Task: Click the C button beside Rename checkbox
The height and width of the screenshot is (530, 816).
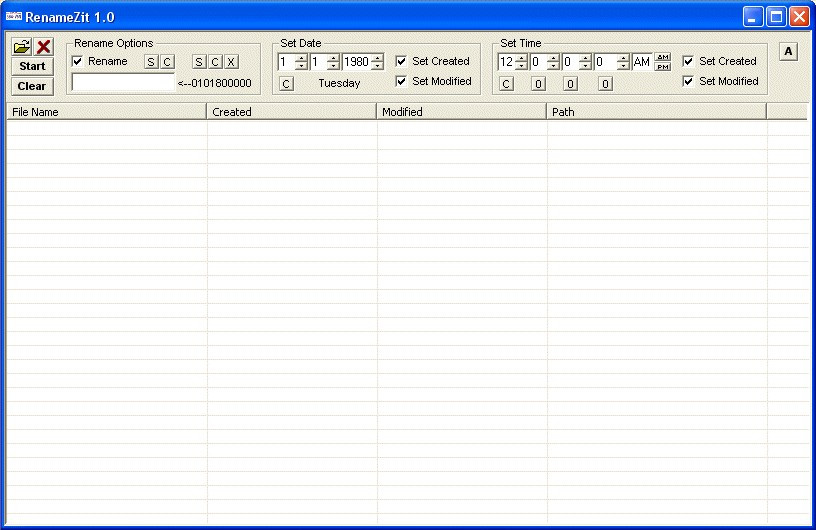Action: [x=167, y=62]
